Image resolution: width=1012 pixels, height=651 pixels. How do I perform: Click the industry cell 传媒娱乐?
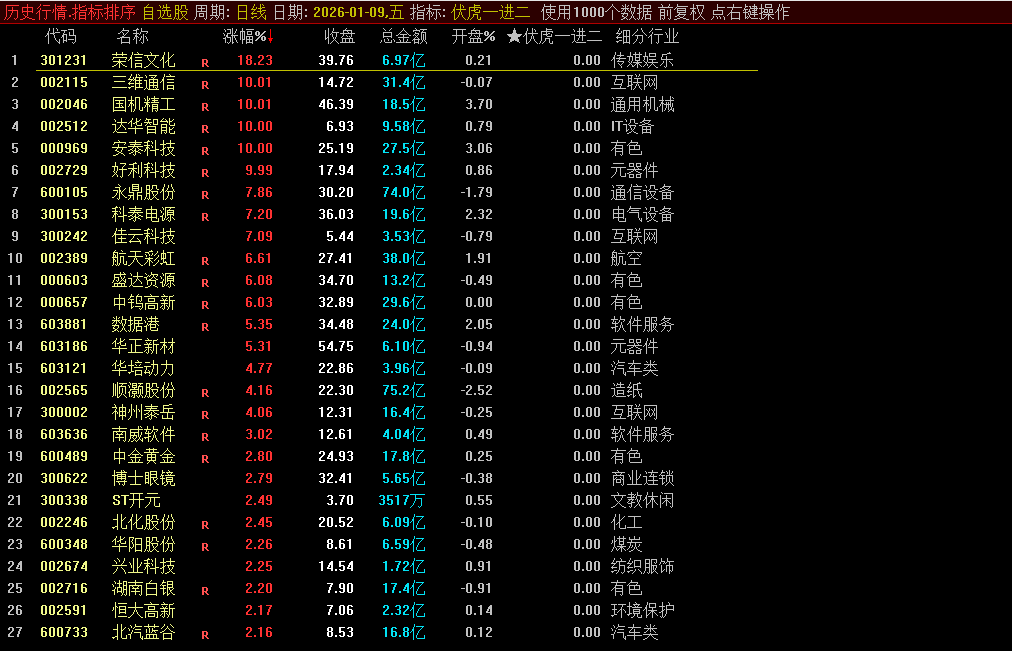pyautogui.click(x=642, y=60)
